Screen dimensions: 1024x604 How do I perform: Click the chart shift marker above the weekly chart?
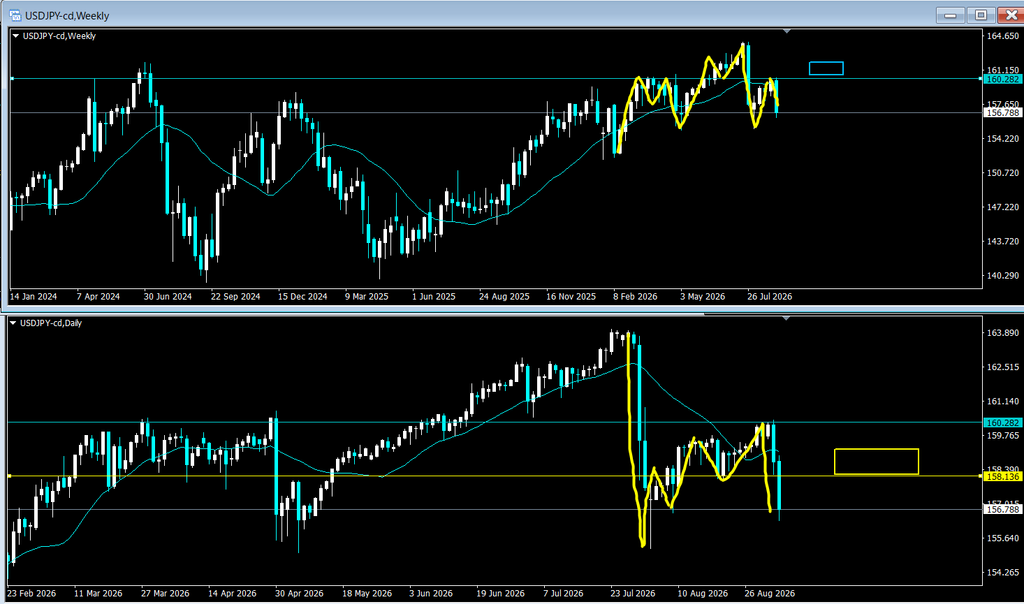787,31
